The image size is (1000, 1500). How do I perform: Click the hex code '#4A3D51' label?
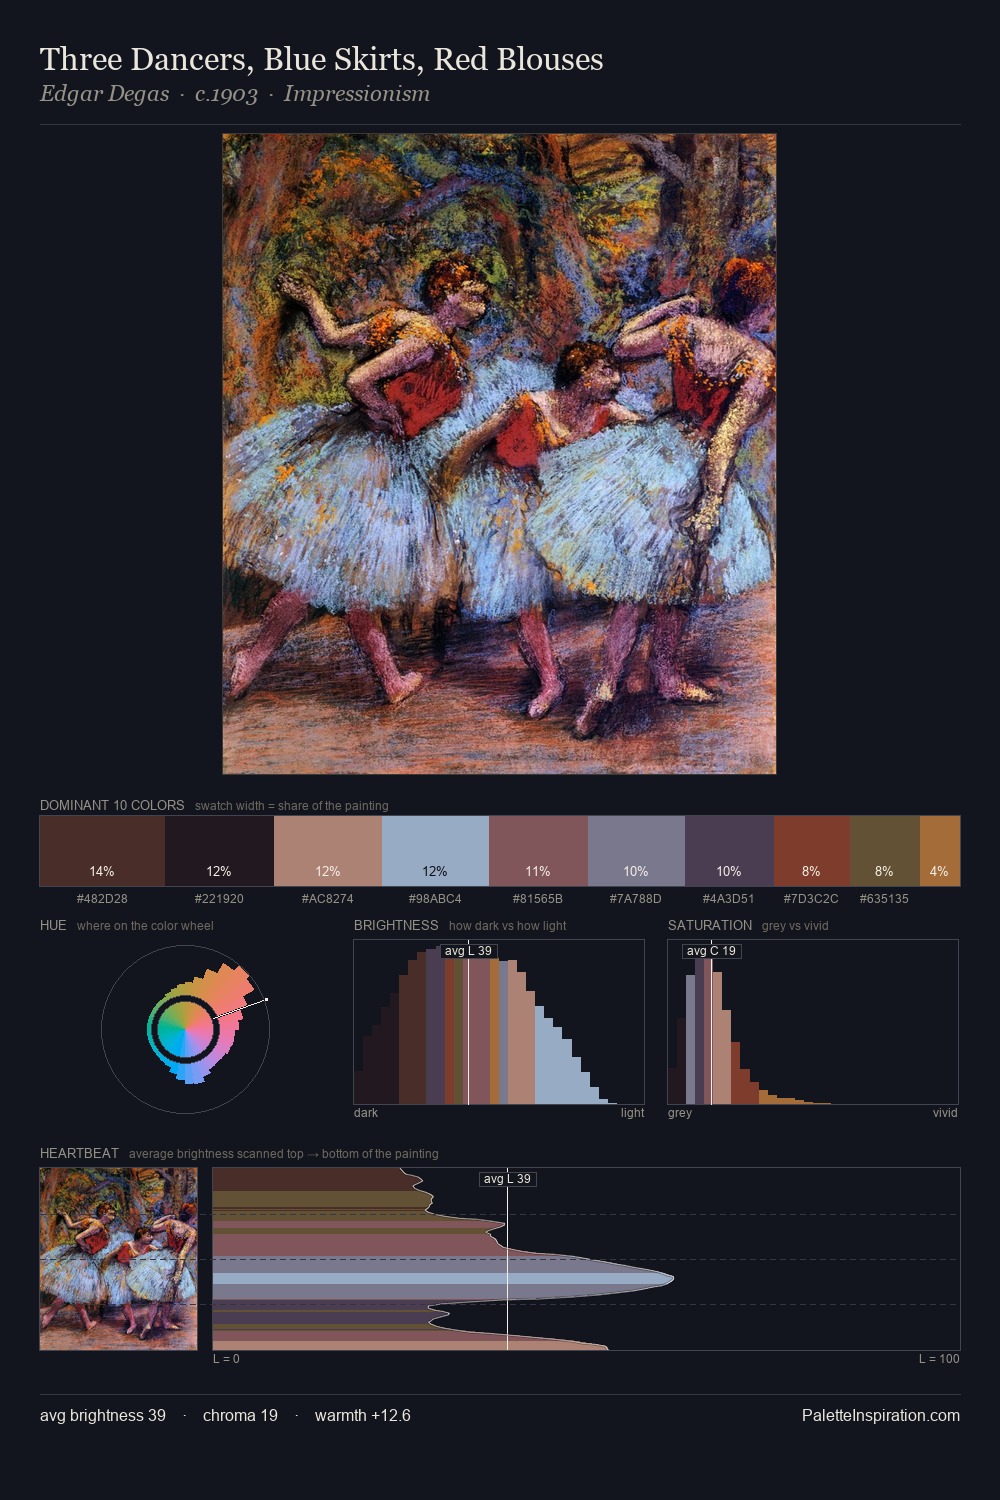[729, 898]
